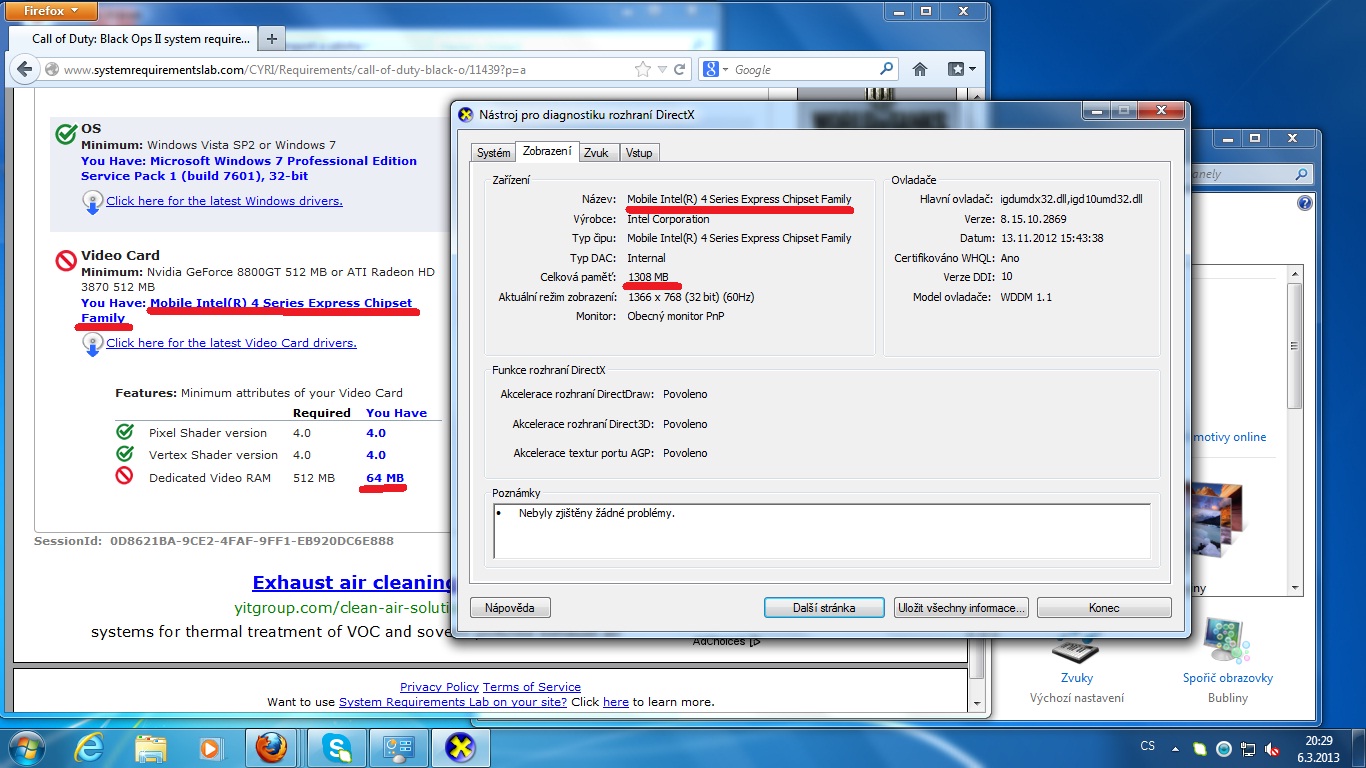Click the Windows drivers download icon

tap(92, 202)
